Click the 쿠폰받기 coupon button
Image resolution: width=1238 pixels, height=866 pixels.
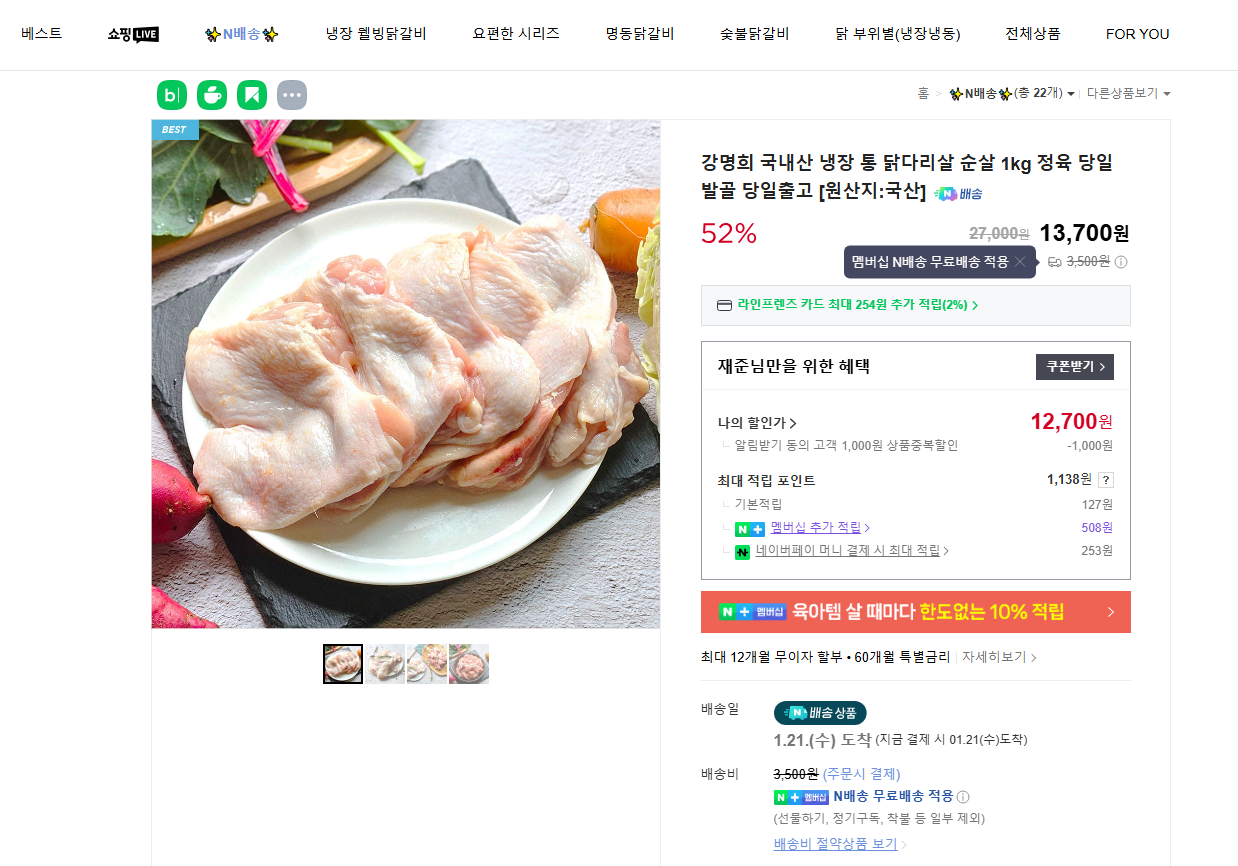pyautogui.click(x=1075, y=366)
